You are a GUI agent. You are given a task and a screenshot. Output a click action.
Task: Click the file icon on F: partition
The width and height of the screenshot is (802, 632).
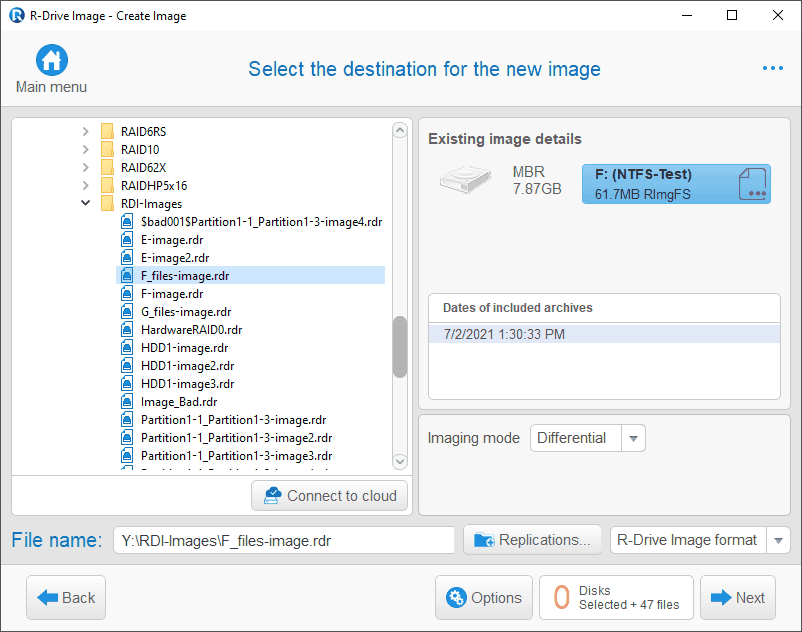tap(752, 184)
